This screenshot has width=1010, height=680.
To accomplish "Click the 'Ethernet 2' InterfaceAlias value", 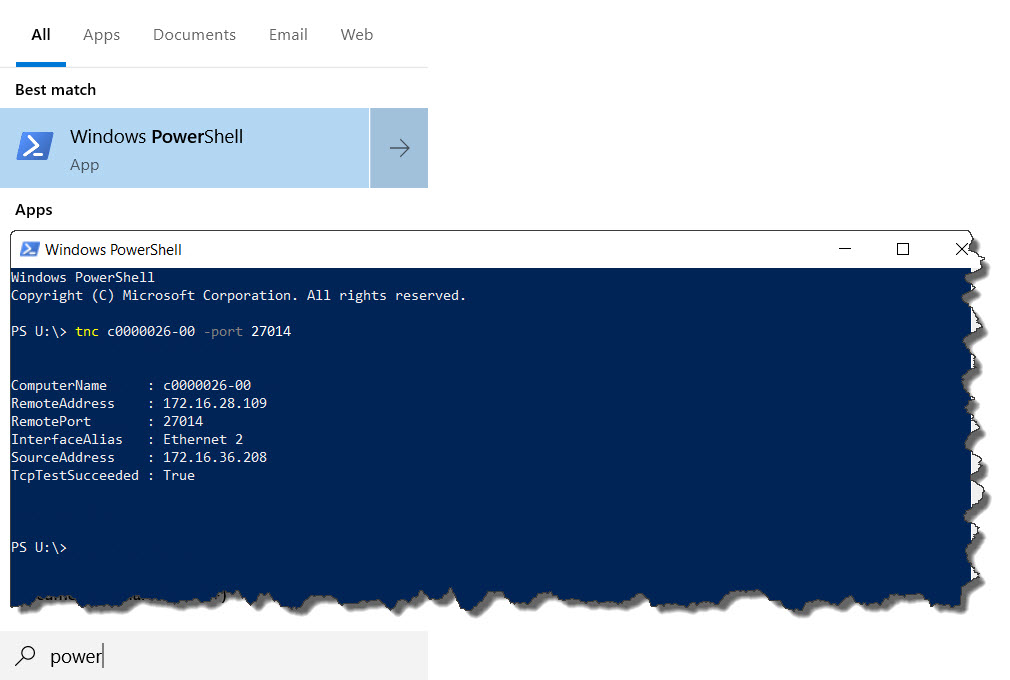I will click(203, 439).
